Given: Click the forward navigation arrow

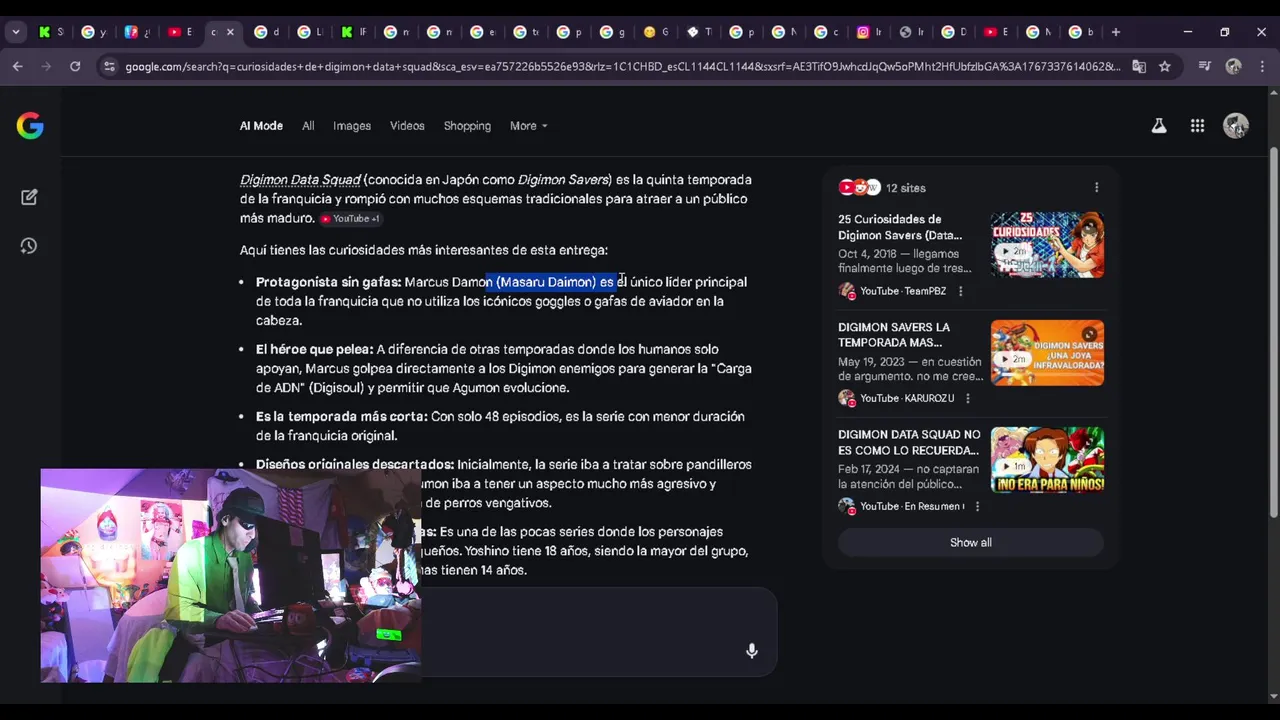Looking at the screenshot, I should [46, 66].
